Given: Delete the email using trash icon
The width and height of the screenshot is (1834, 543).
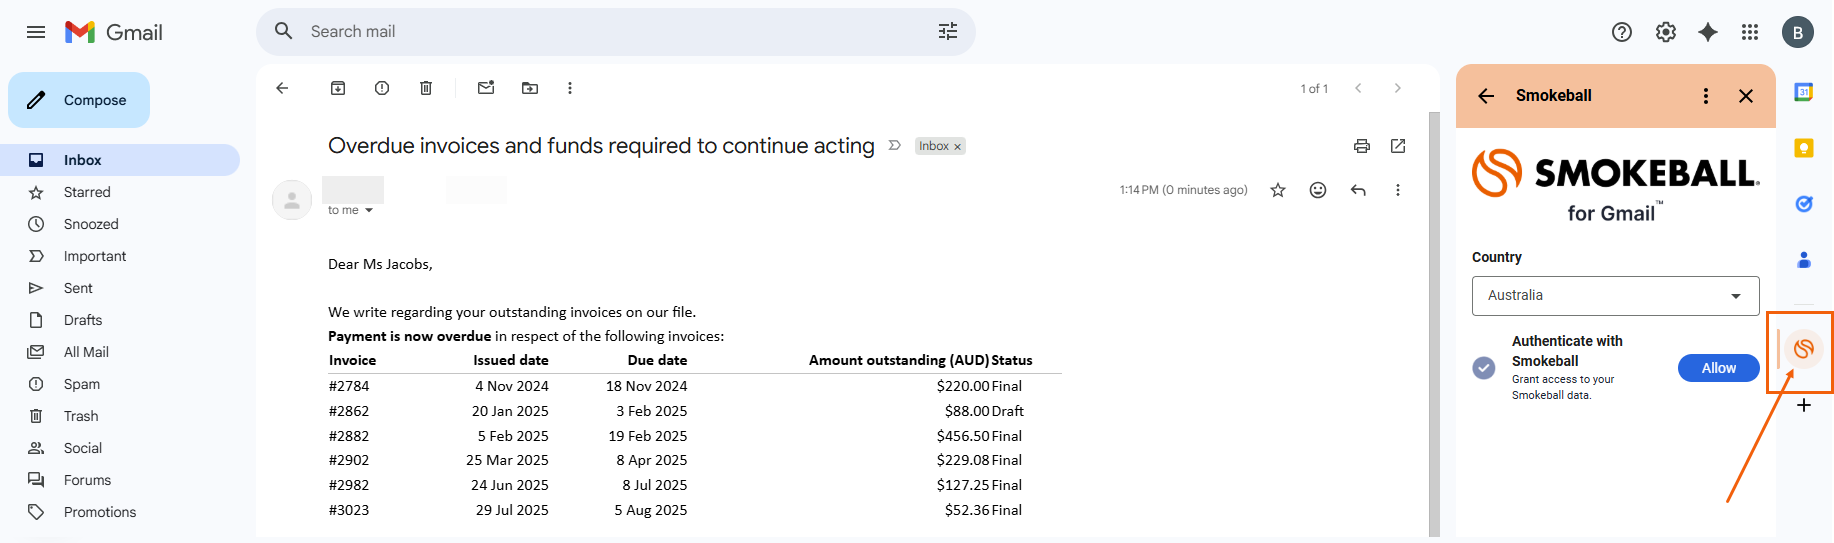Looking at the screenshot, I should click(426, 88).
